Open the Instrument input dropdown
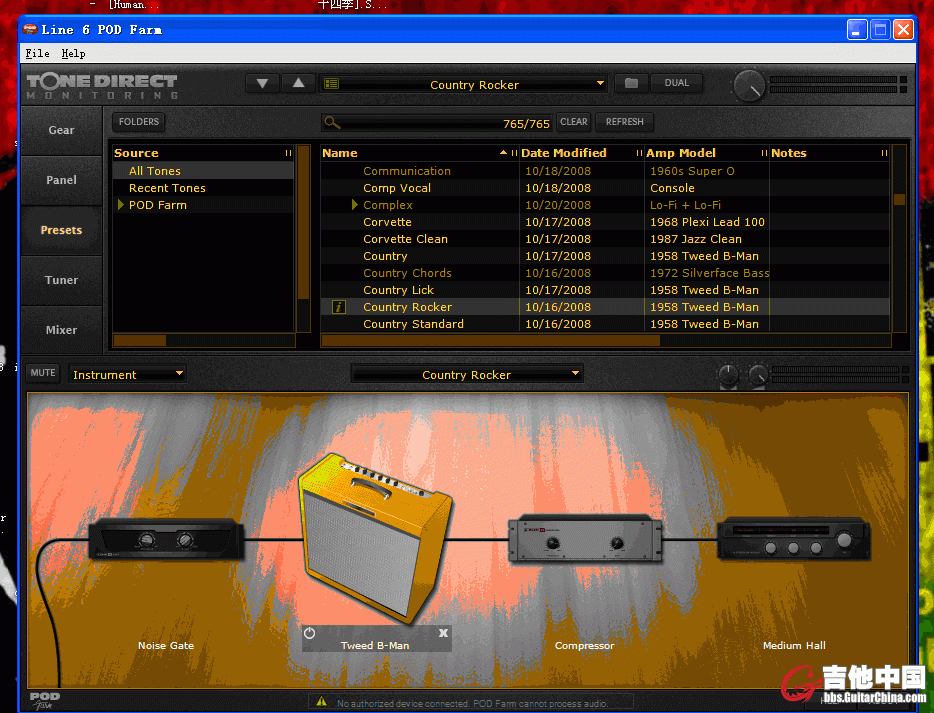Screen dimensions: 934x713 pyautogui.click(x=127, y=375)
